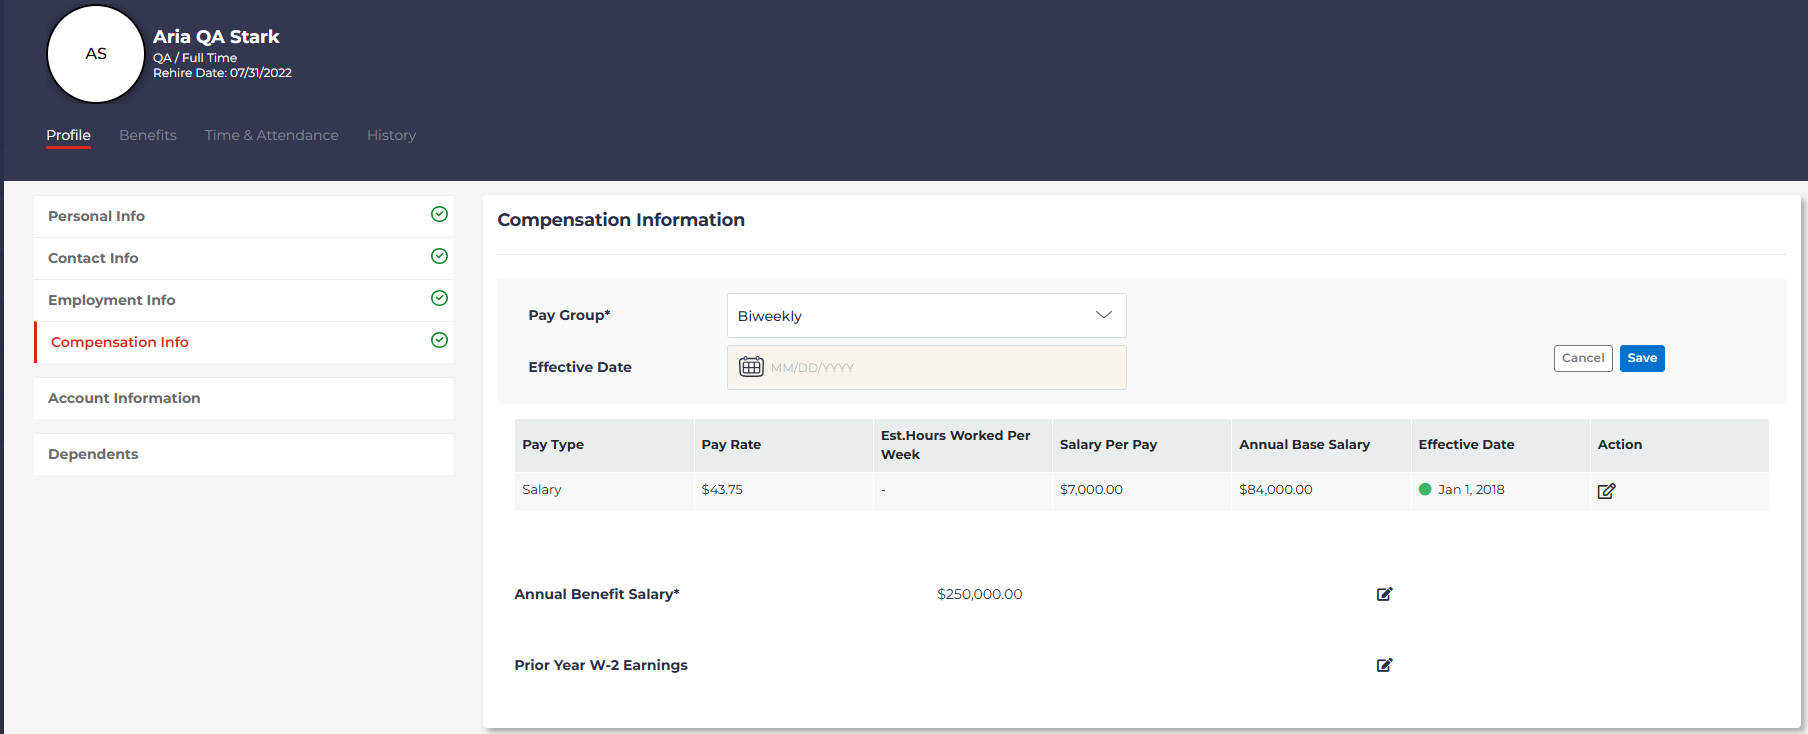The width and height of the screenshot is (1808, 734).
Task: Click the Employment Info completion checkmark
Action: [439, 298]
